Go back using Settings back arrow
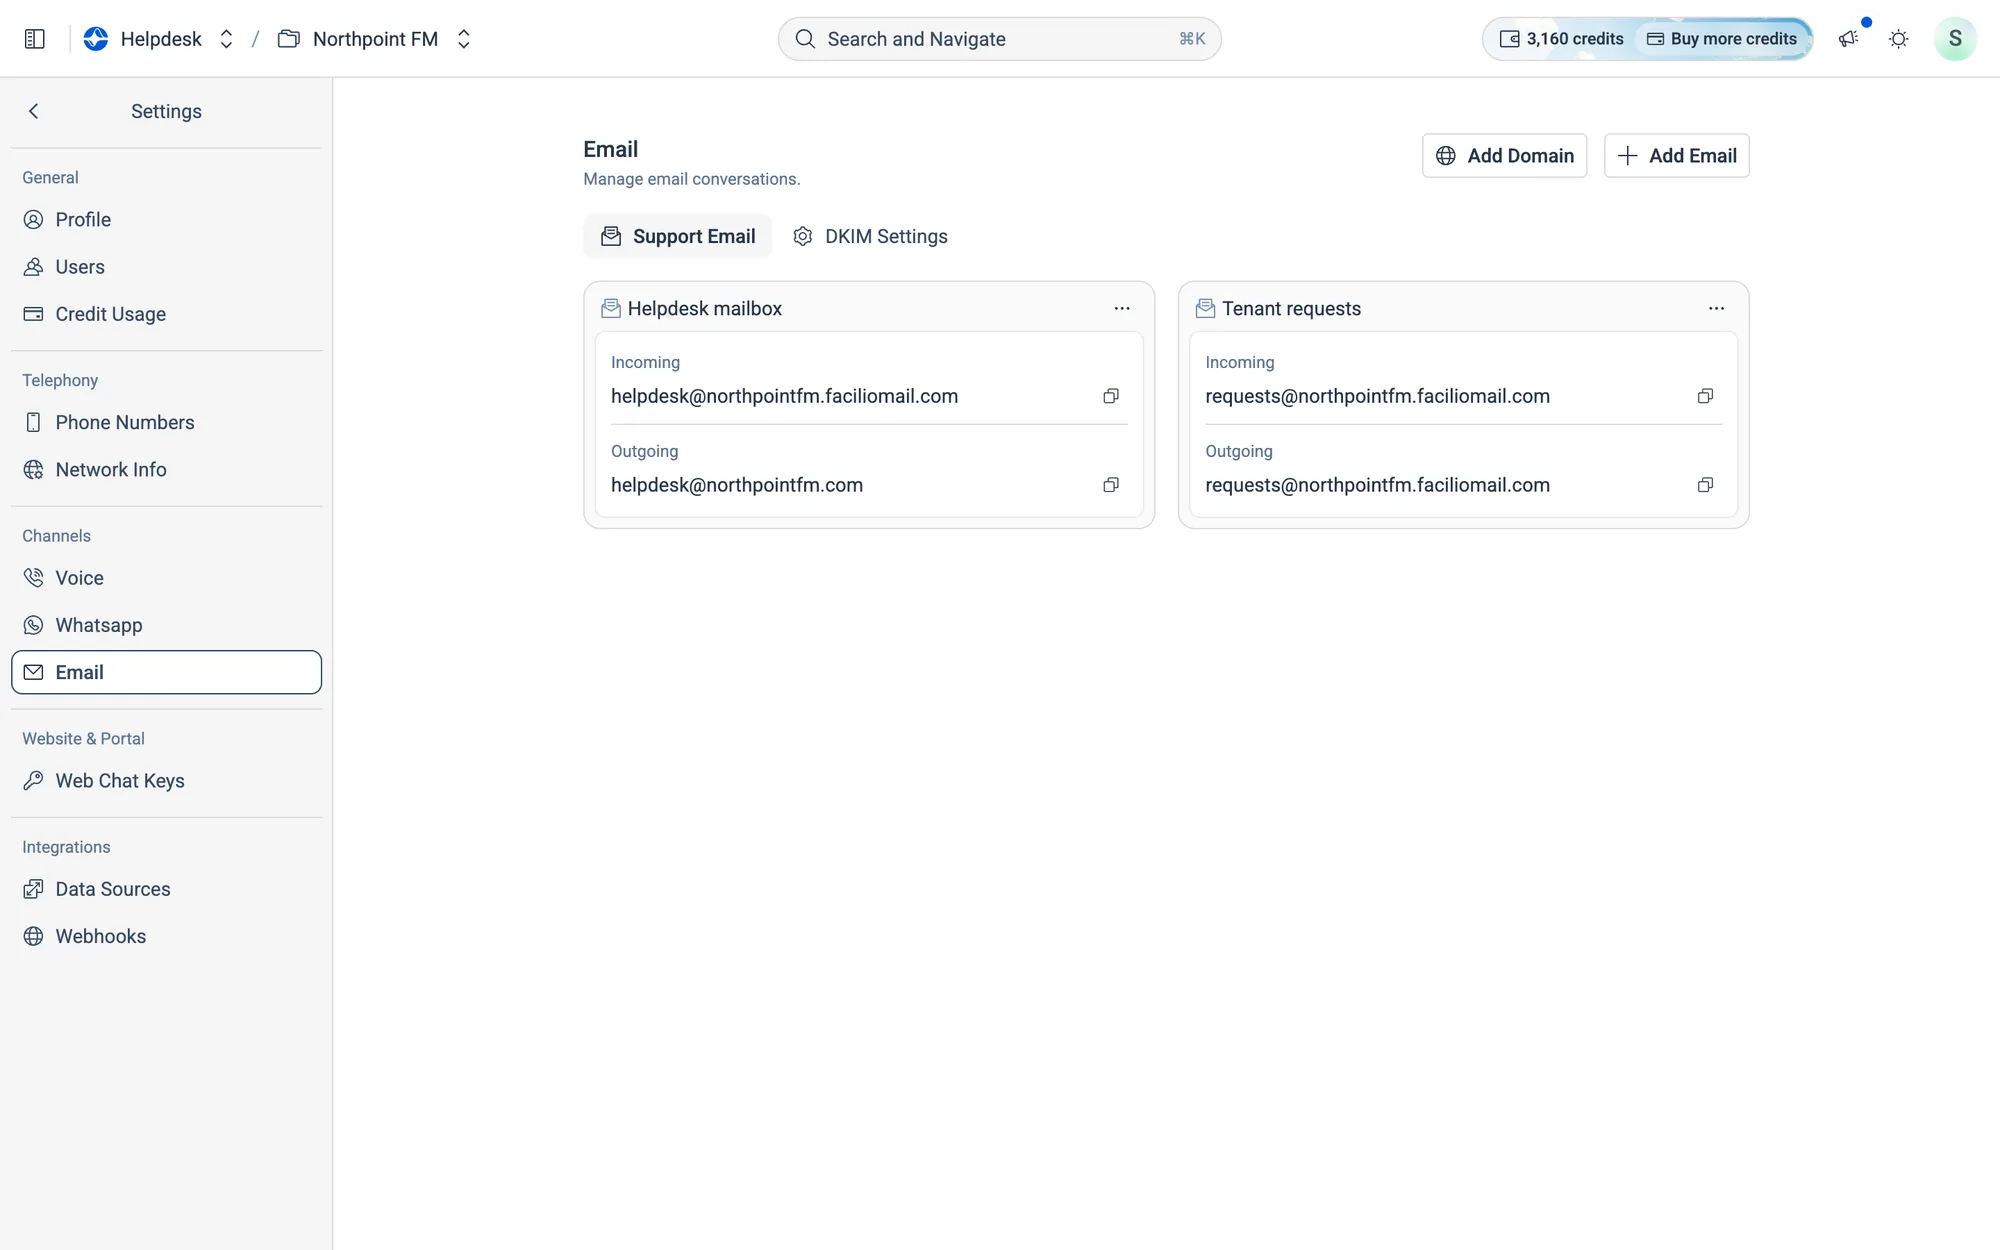This screenshot has width=2000, height=1250. pos(34,111)
